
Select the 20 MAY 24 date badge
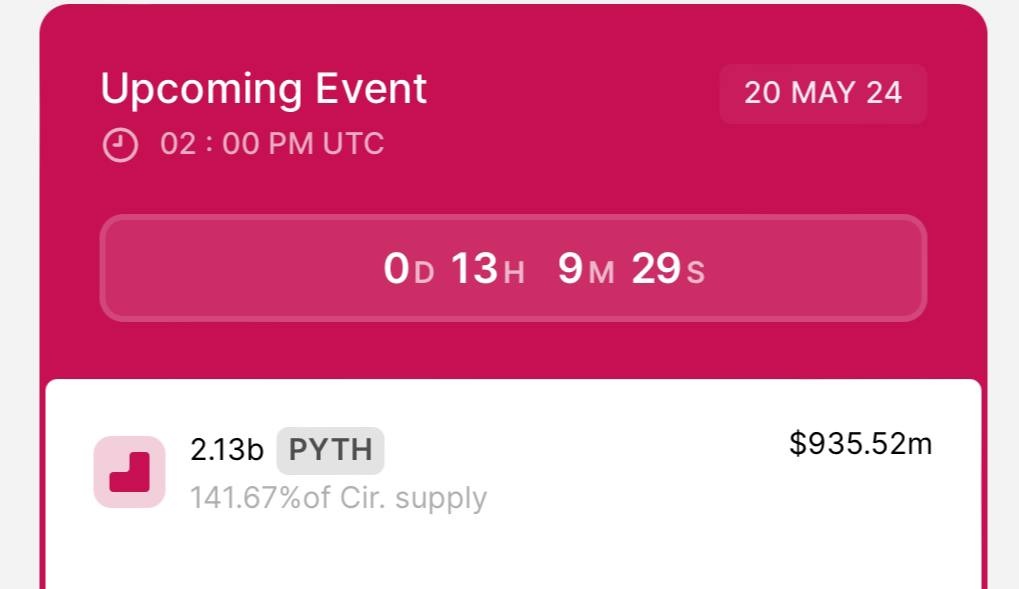click(x=823, y=93)
